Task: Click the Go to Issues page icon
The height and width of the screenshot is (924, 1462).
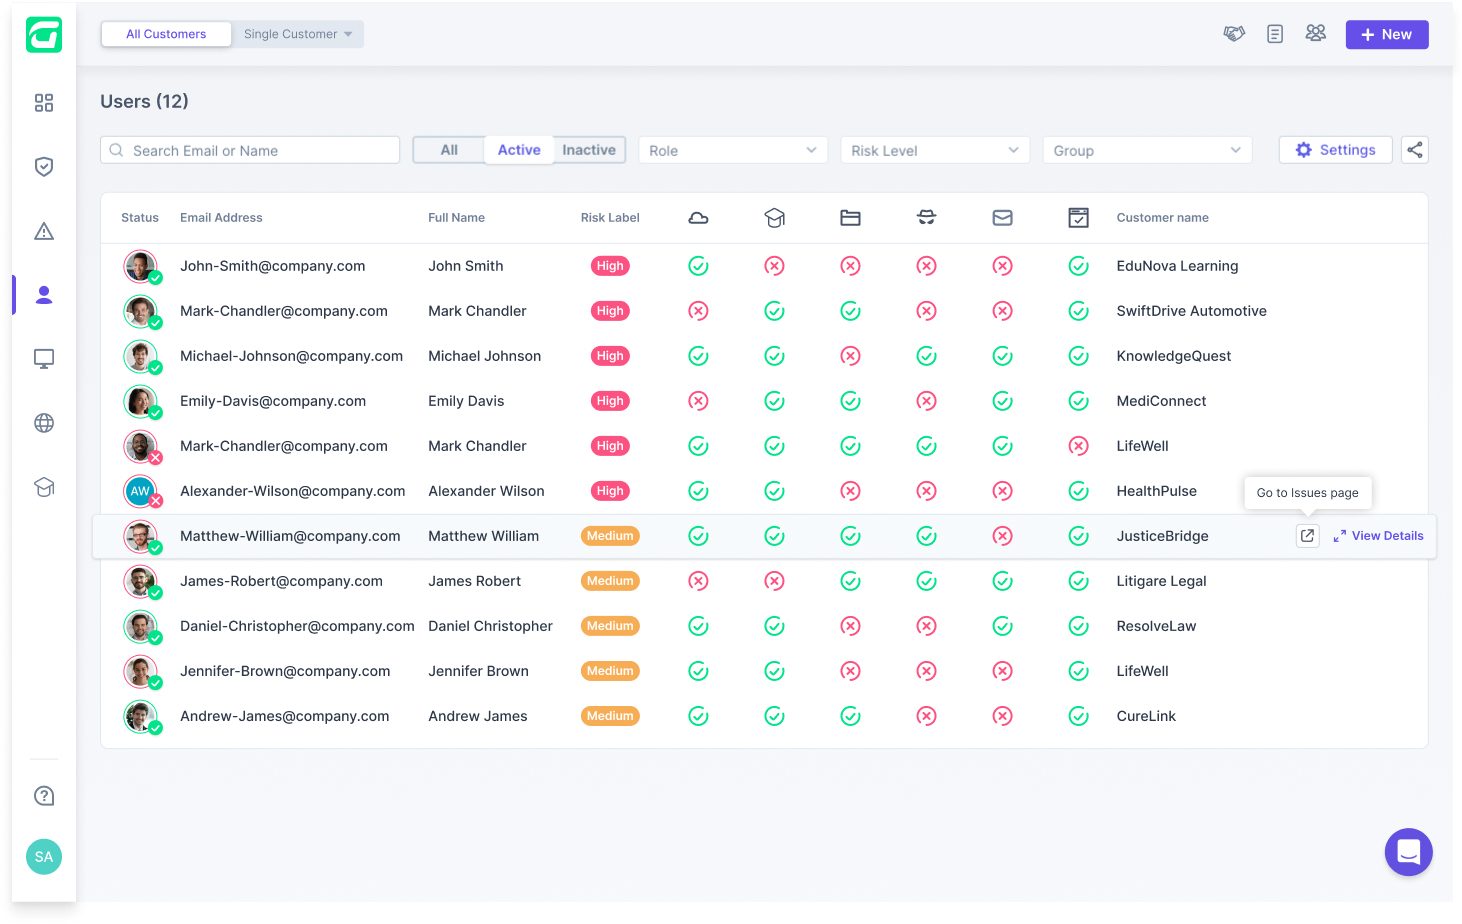Action: click(x=1307, y=536)
